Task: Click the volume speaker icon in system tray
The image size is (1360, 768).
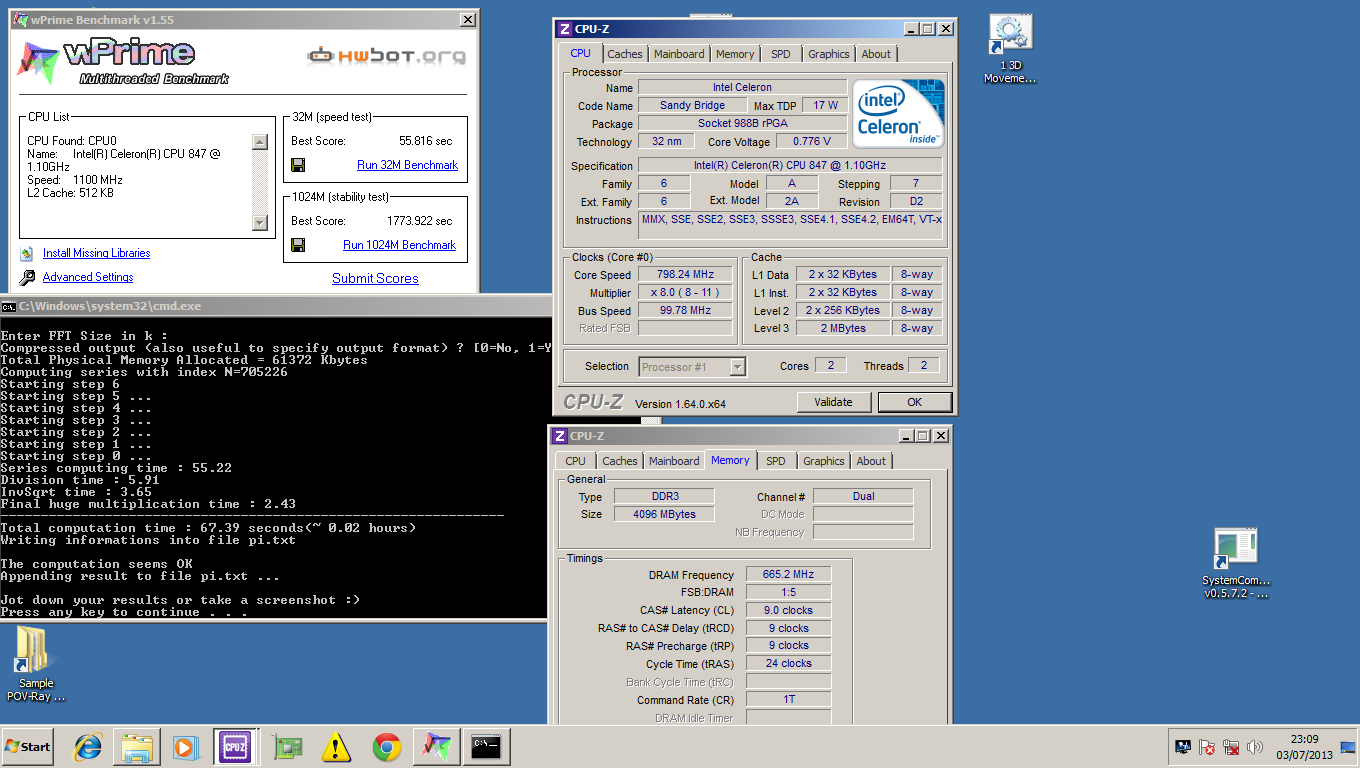Action: tap(1255, 747)
